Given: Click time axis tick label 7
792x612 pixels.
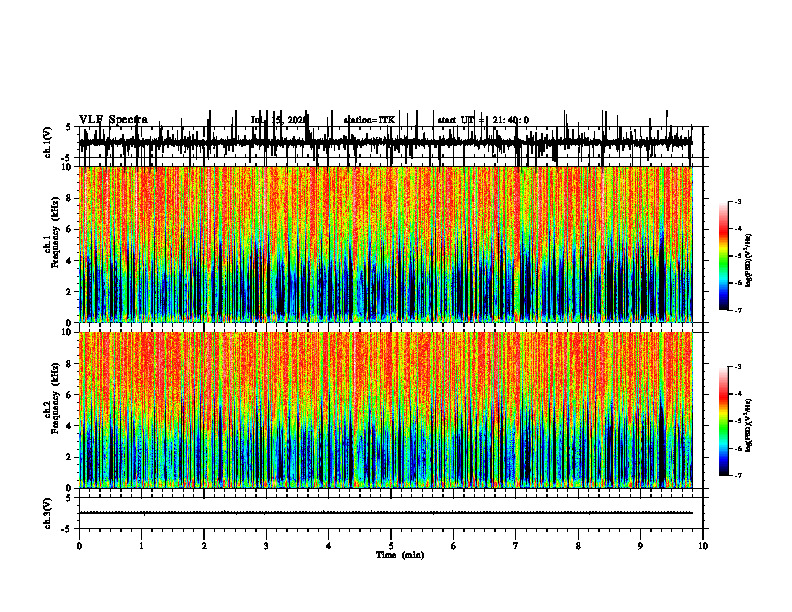Looking at the screenshot, I should coord(516,546).
